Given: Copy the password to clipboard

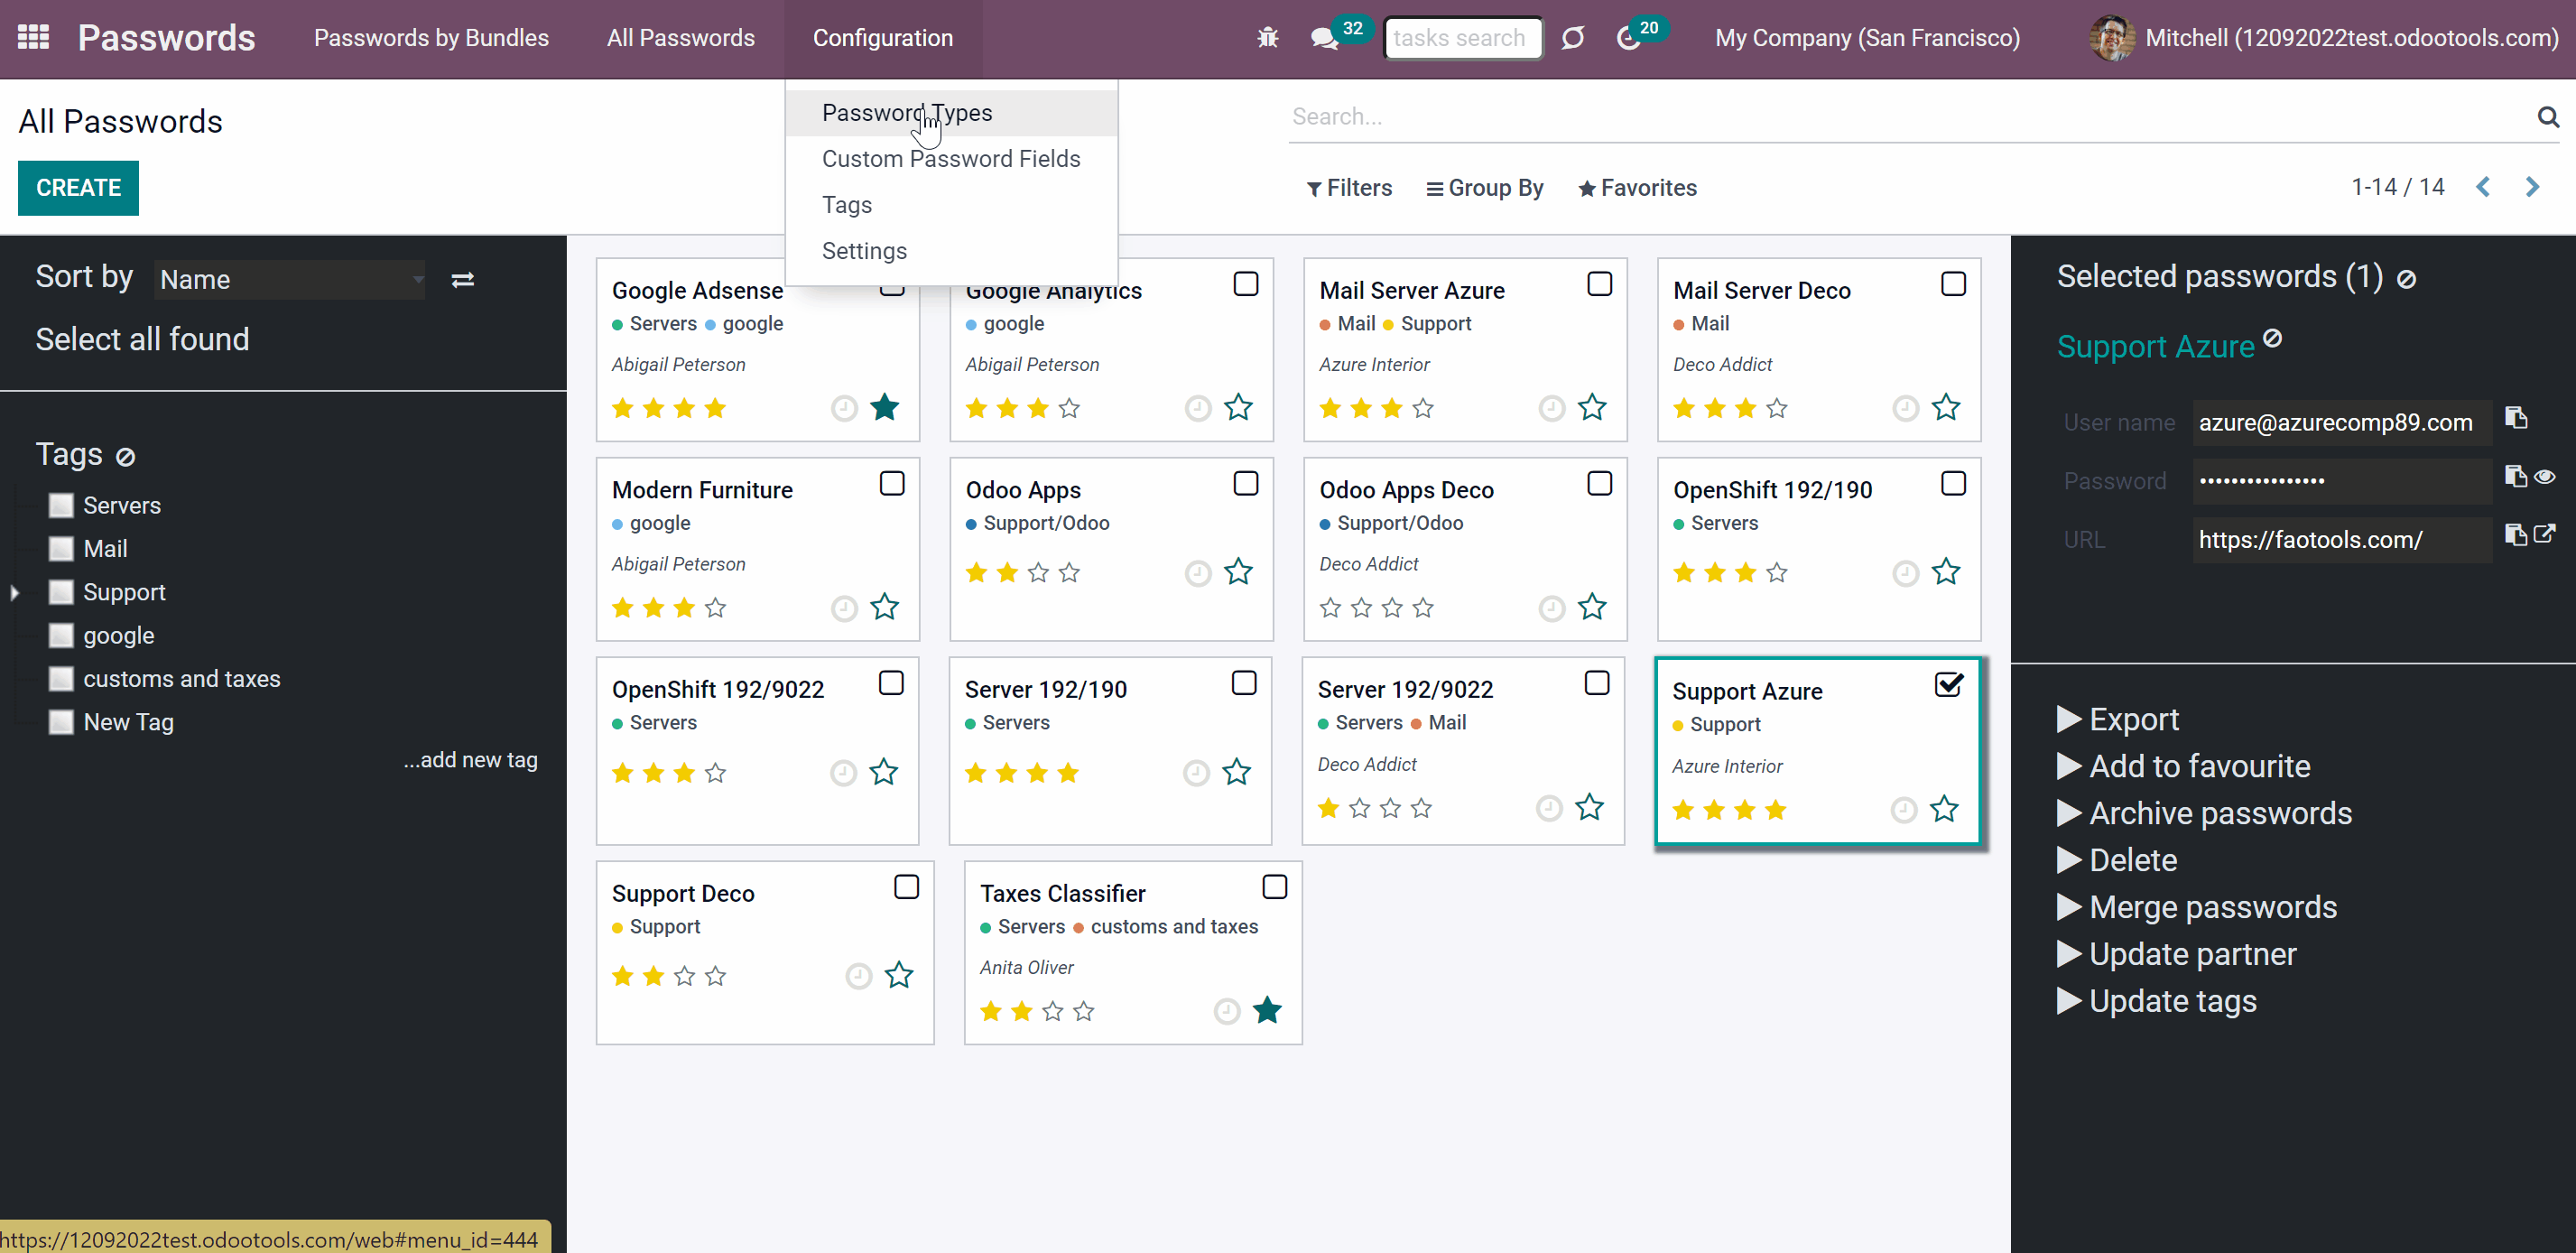Looking at the screenshot, I should (x=2515, y=476).
